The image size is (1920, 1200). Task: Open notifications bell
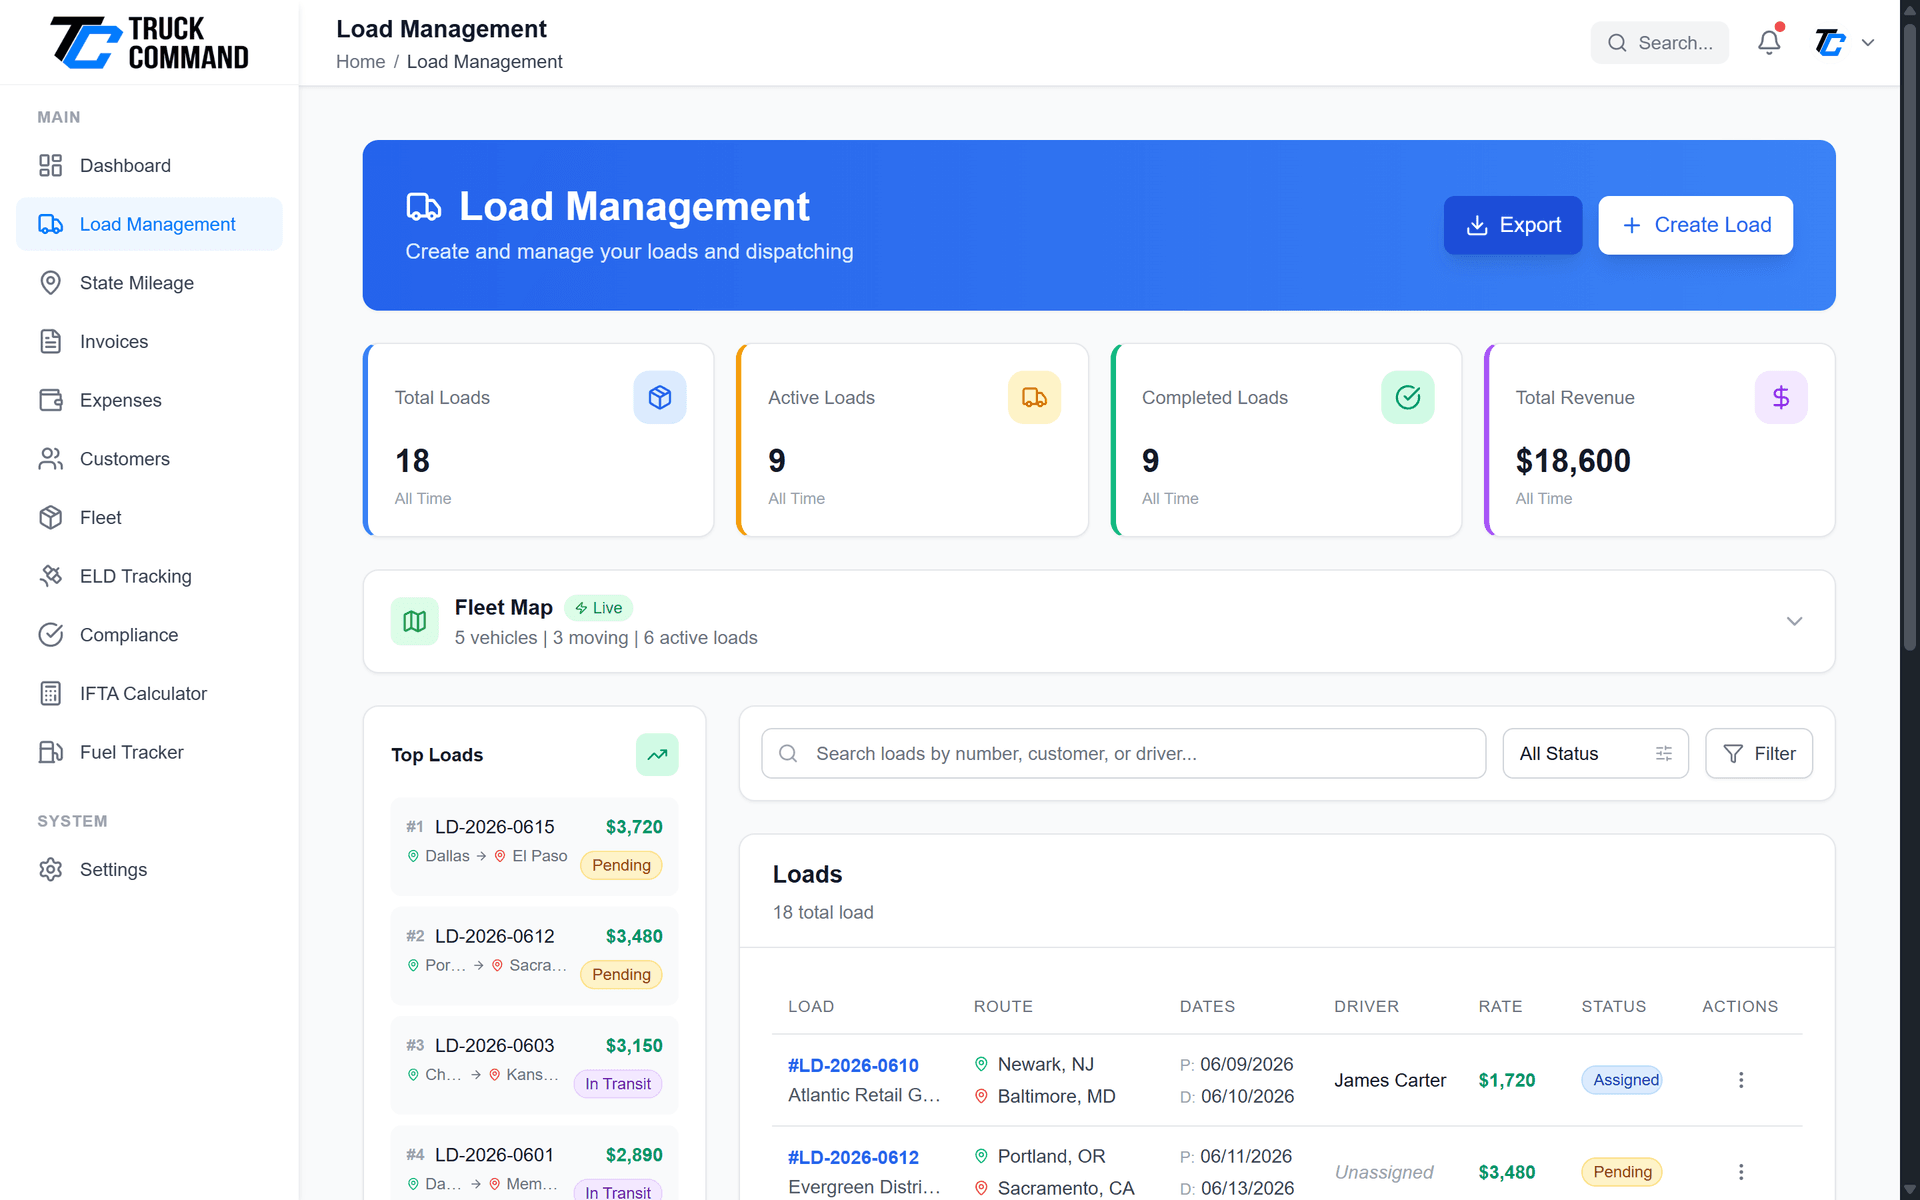(1769, 42)
